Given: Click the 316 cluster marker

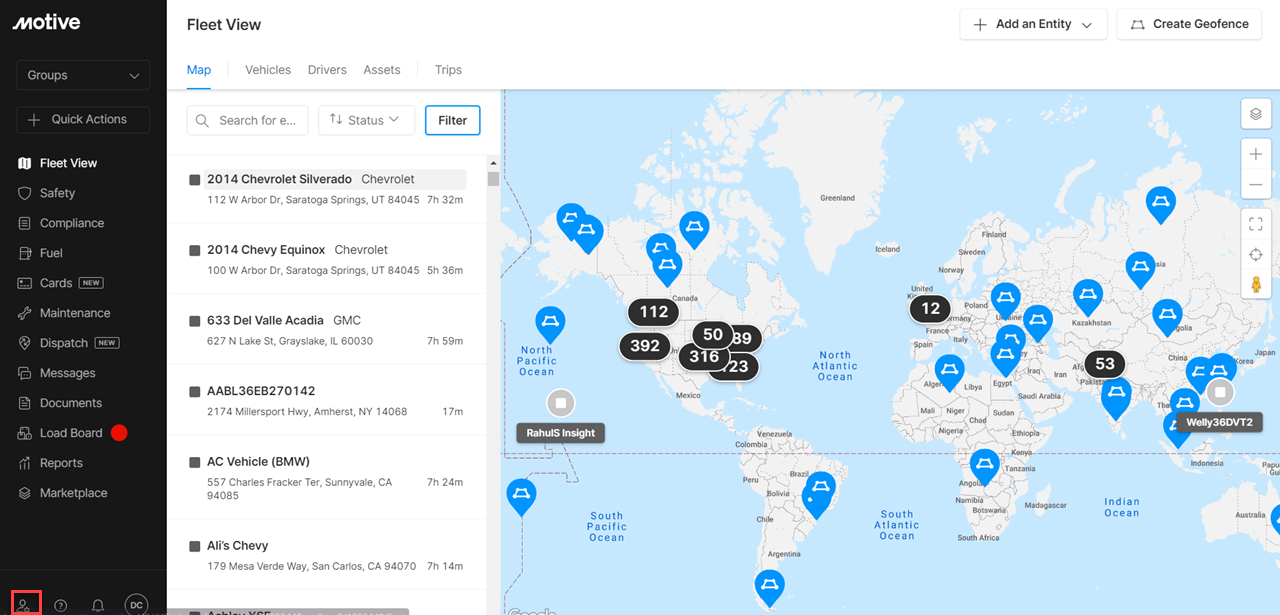Looking at the screenshot, I should click(x=704, y=356).
